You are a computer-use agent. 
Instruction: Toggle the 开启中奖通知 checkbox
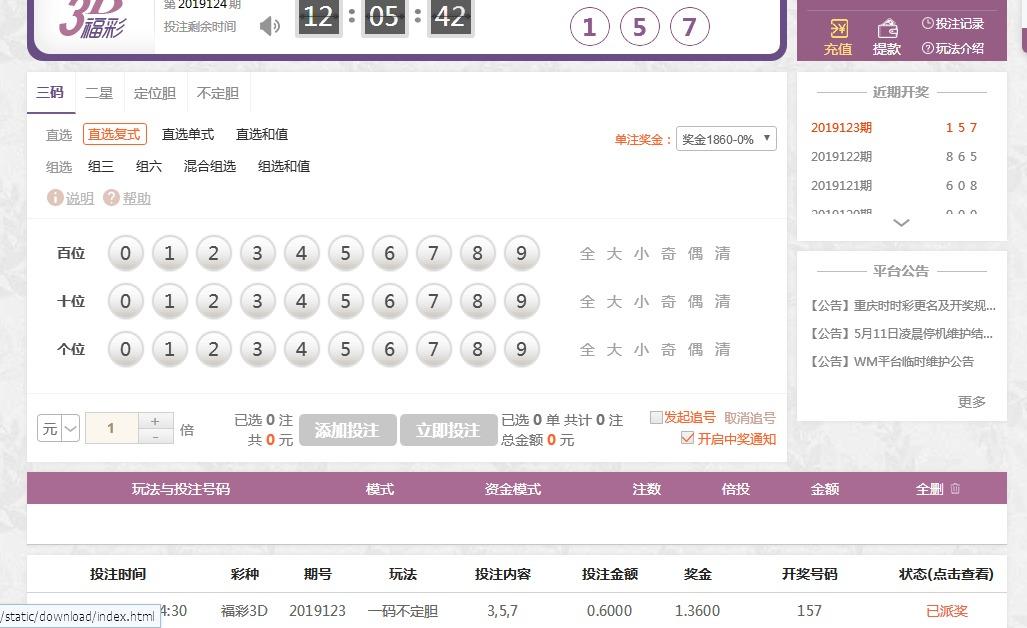click(687, 439)
